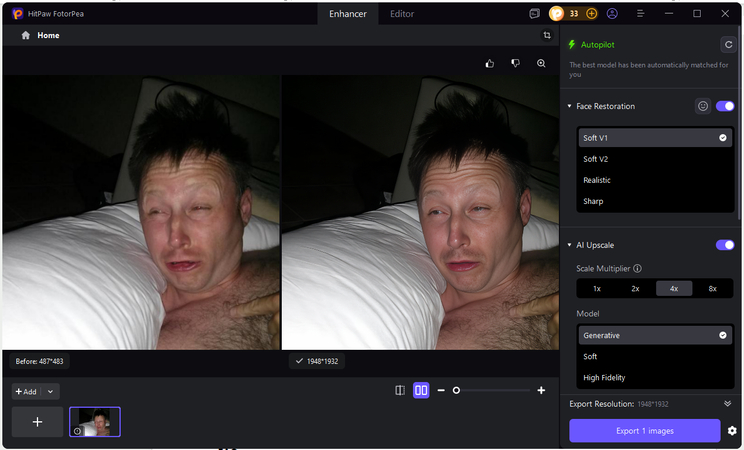Switch to the Enhancer tab
Screen dimensions: 744x450
(348, 14)
